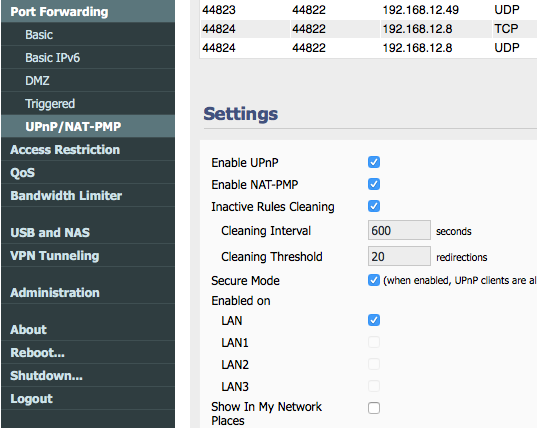Click the Reboot... link
Image resolution: width=537 pixels, height=428 pixels.
(x=37, y=353)
